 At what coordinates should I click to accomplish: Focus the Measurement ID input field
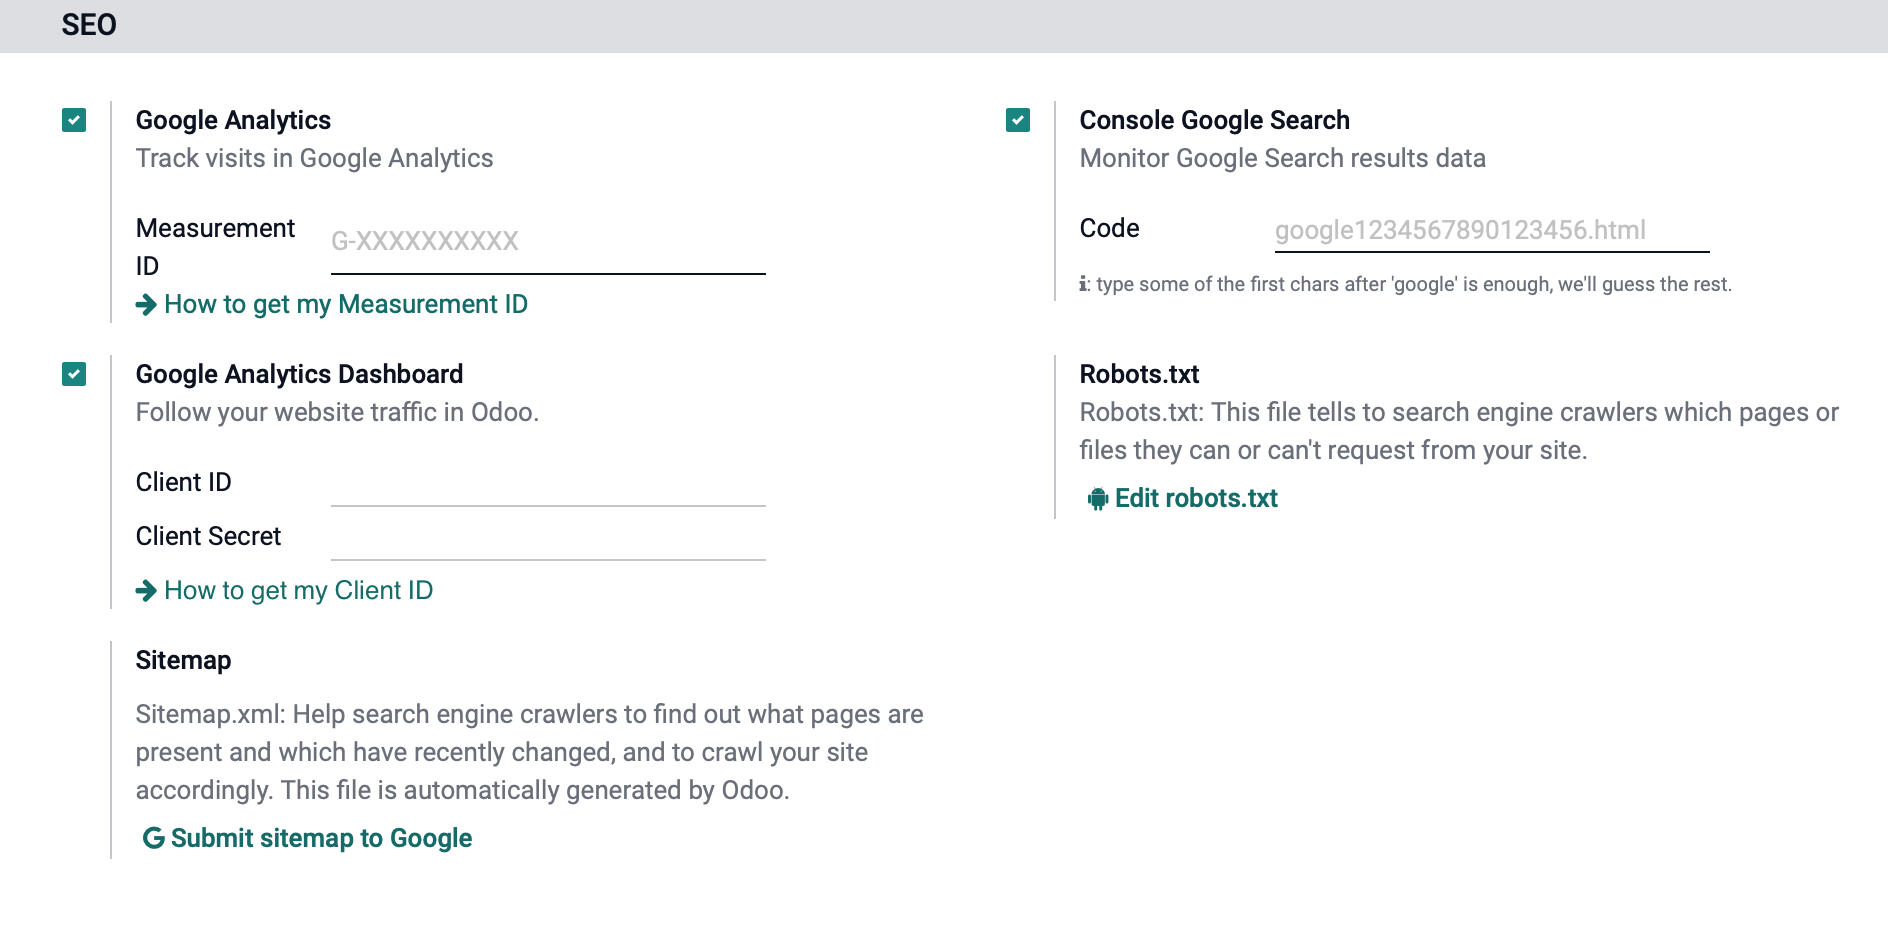[x=548, y=242]
